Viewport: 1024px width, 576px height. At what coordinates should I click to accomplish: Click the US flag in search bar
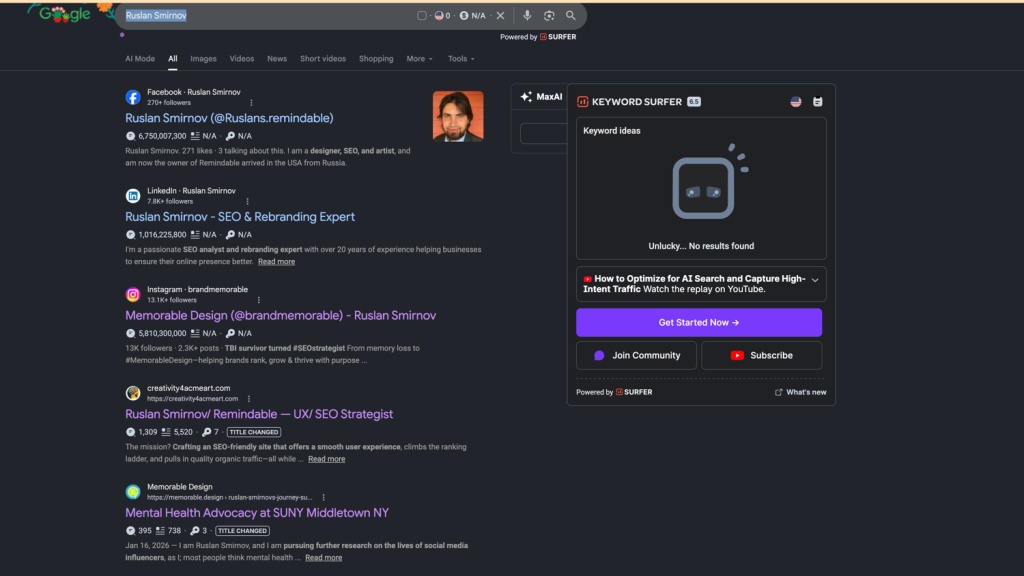439,16
